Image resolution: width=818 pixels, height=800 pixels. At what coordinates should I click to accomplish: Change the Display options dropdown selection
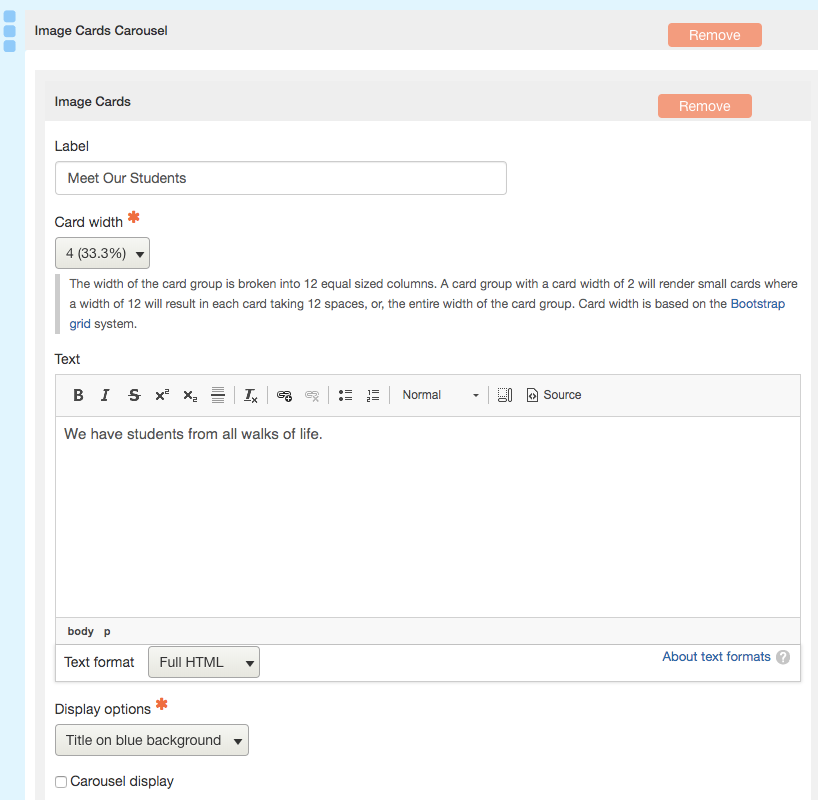click(x=151, y=740)
